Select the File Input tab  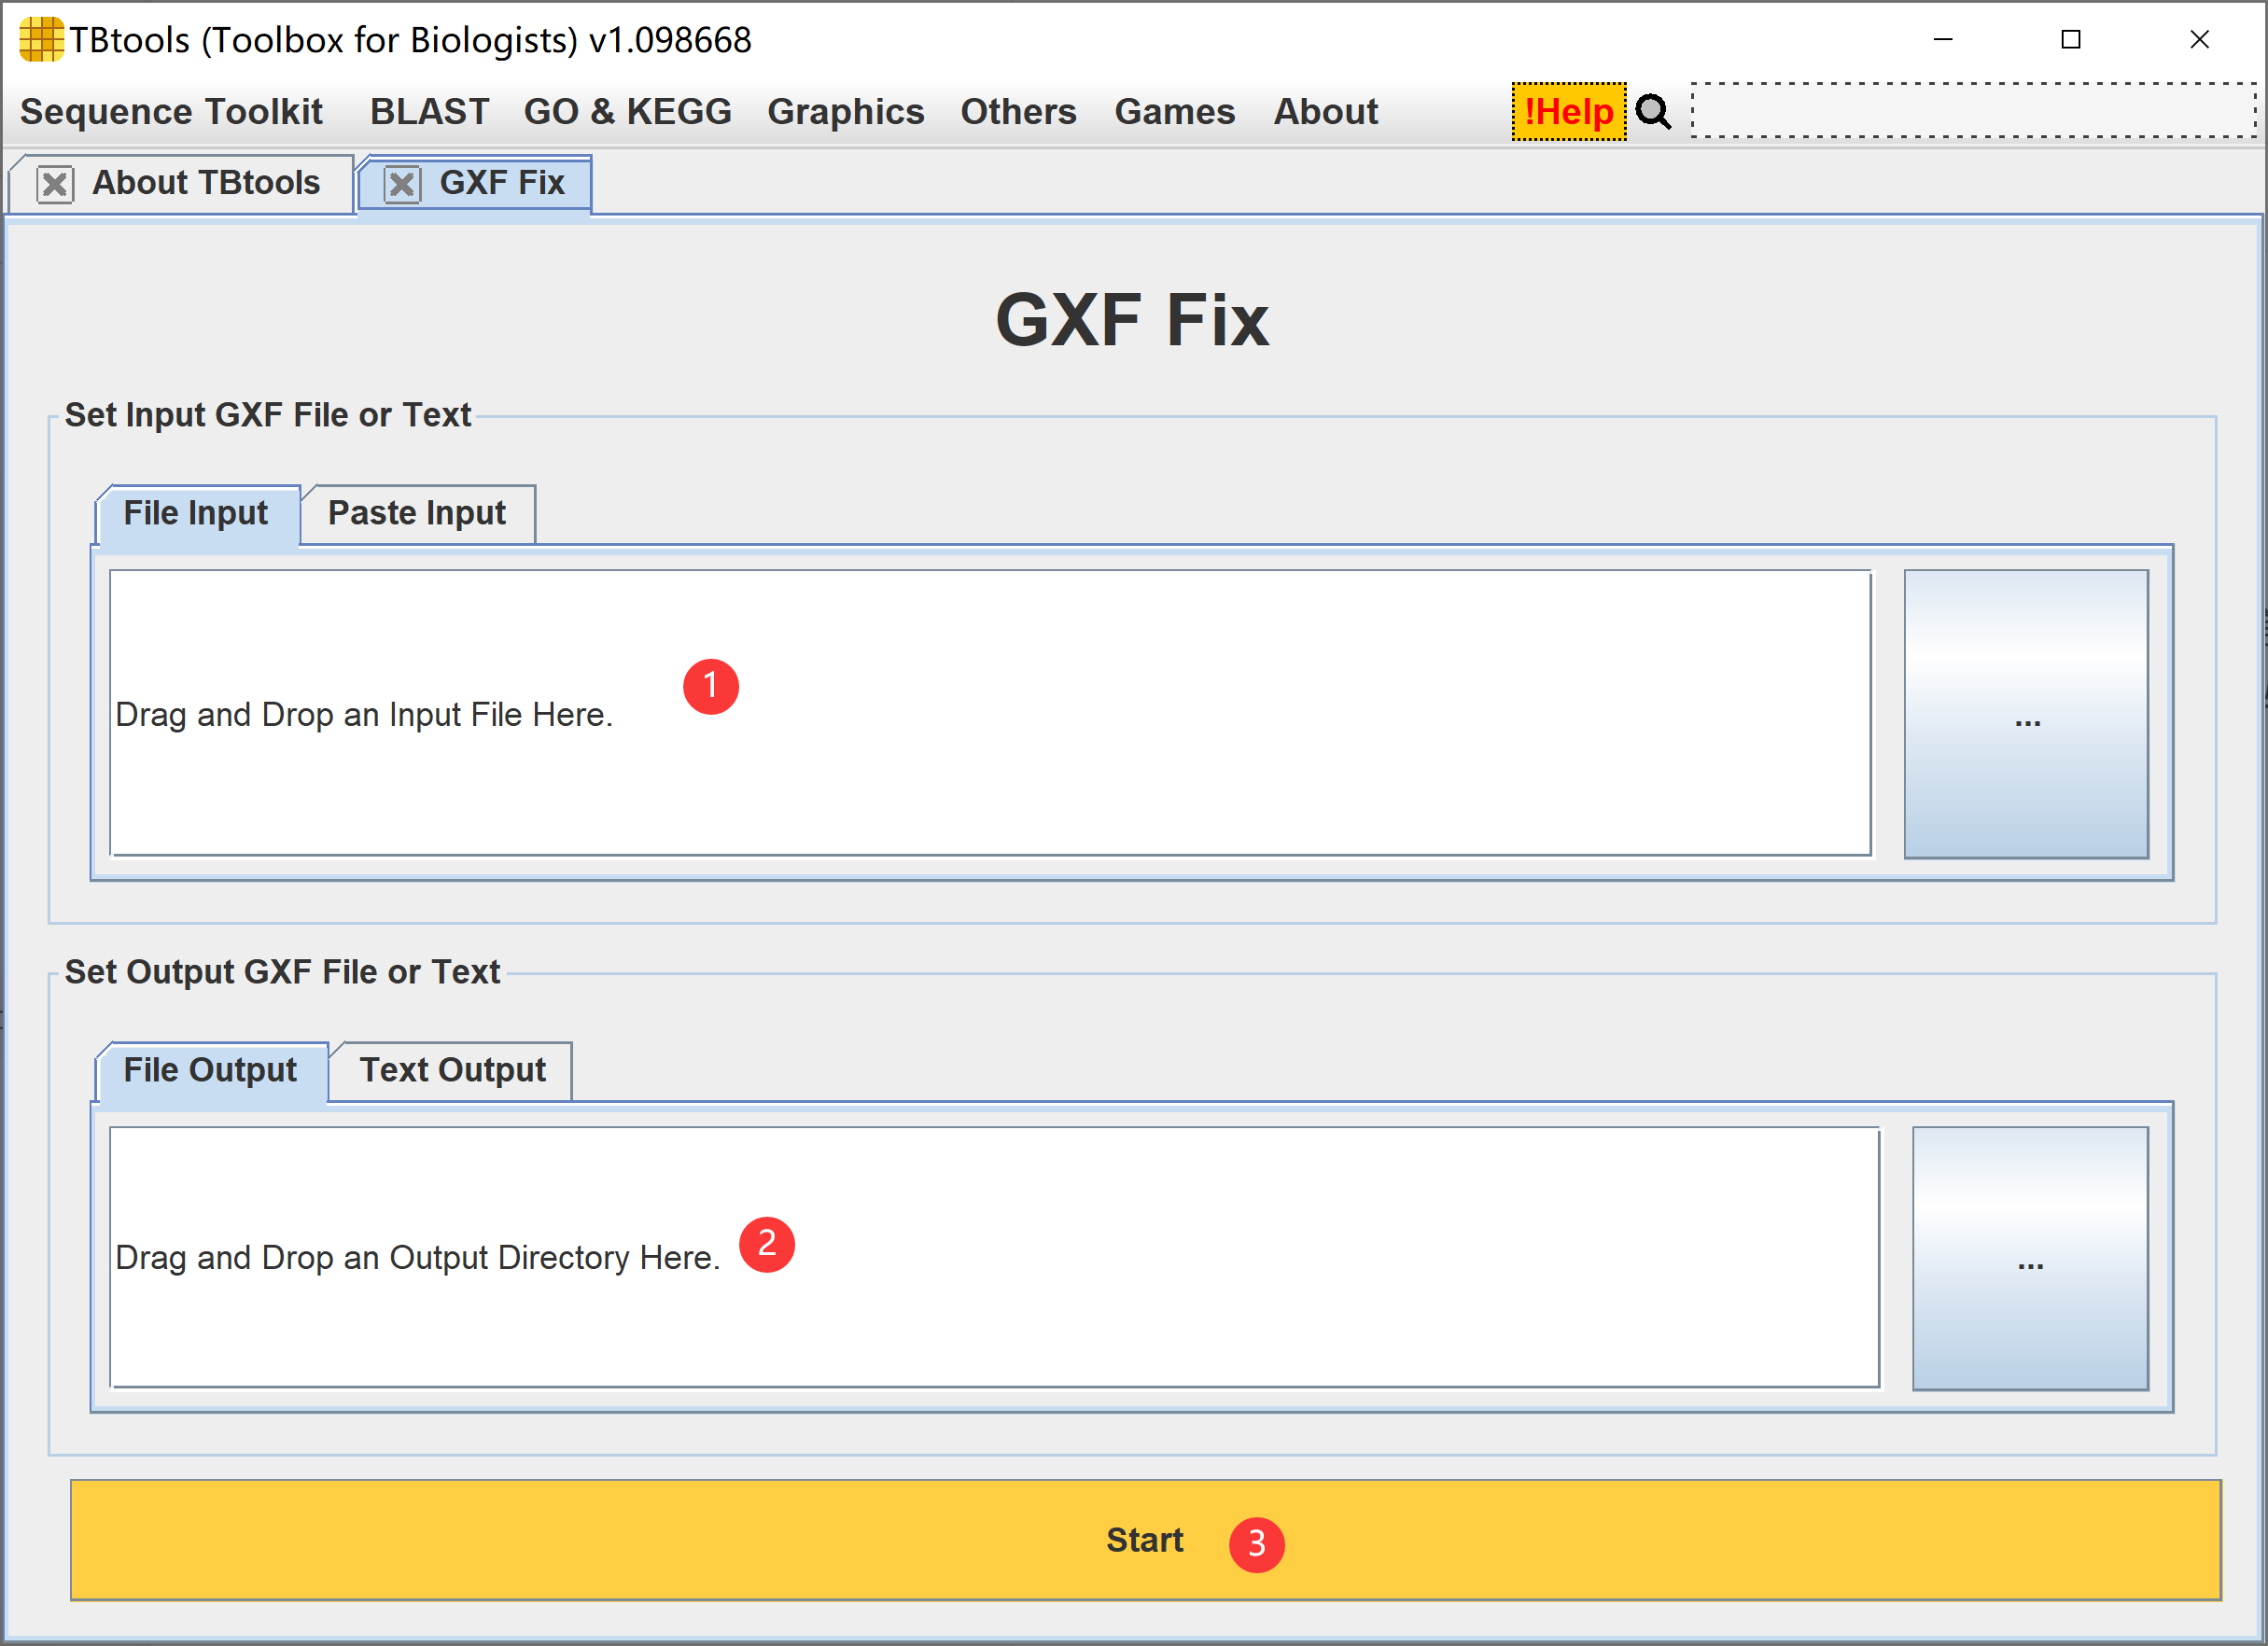tap(196, 514)
